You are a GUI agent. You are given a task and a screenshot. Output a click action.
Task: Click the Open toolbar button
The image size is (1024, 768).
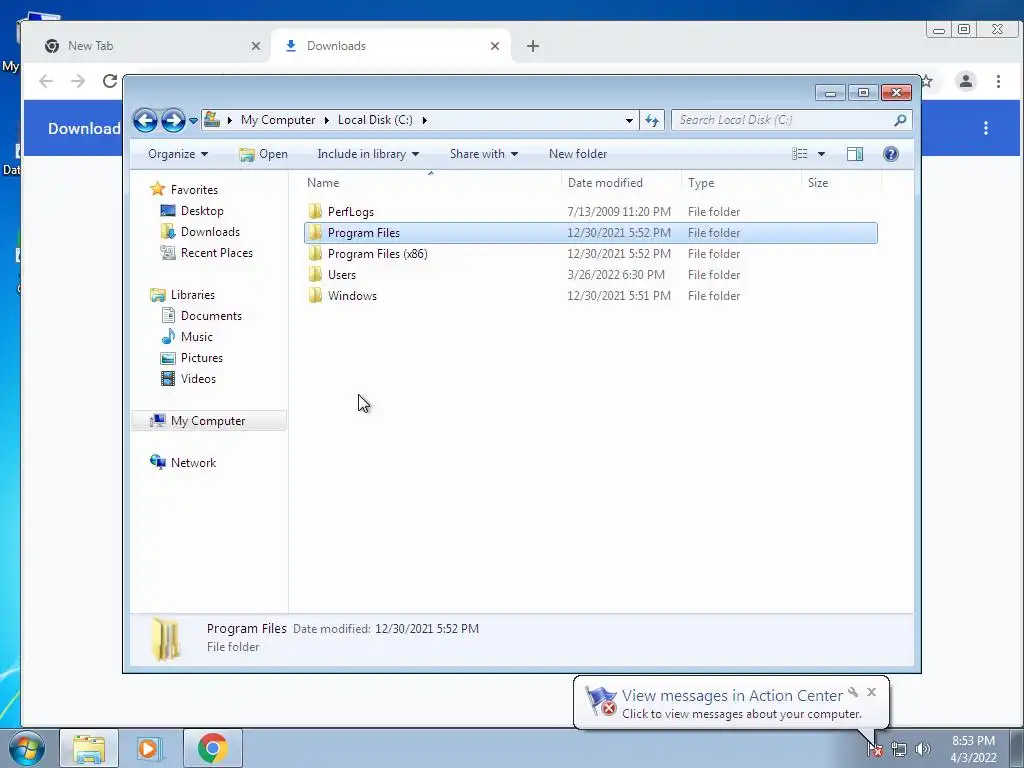click(264, 154)
